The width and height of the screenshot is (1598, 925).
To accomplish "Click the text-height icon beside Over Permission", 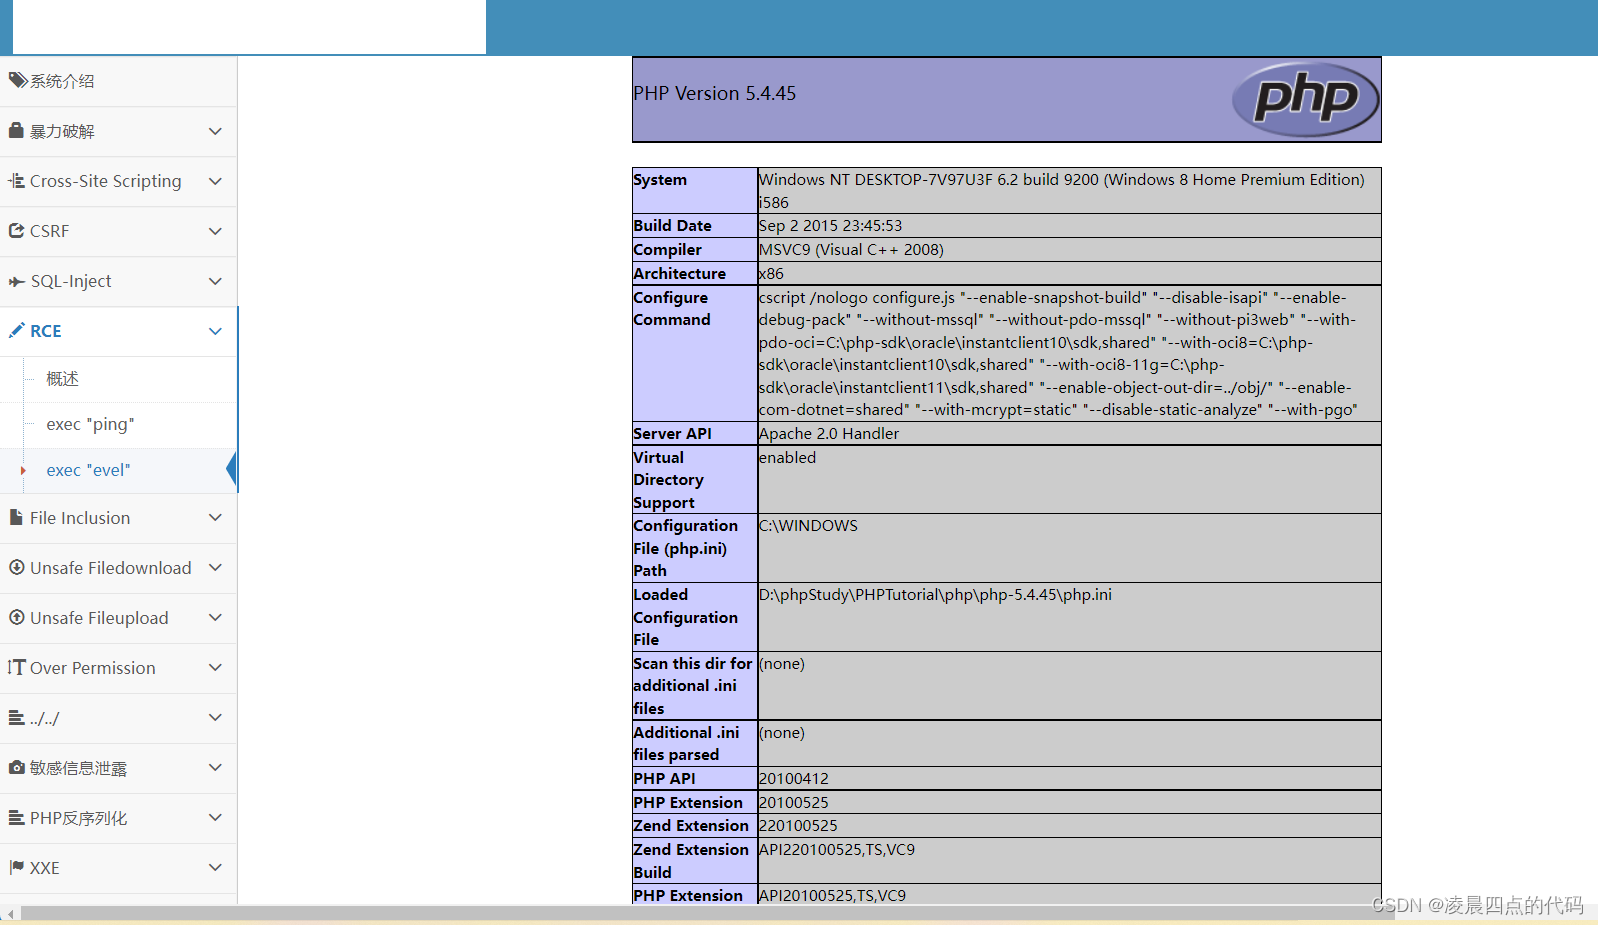I will (16, 667).
